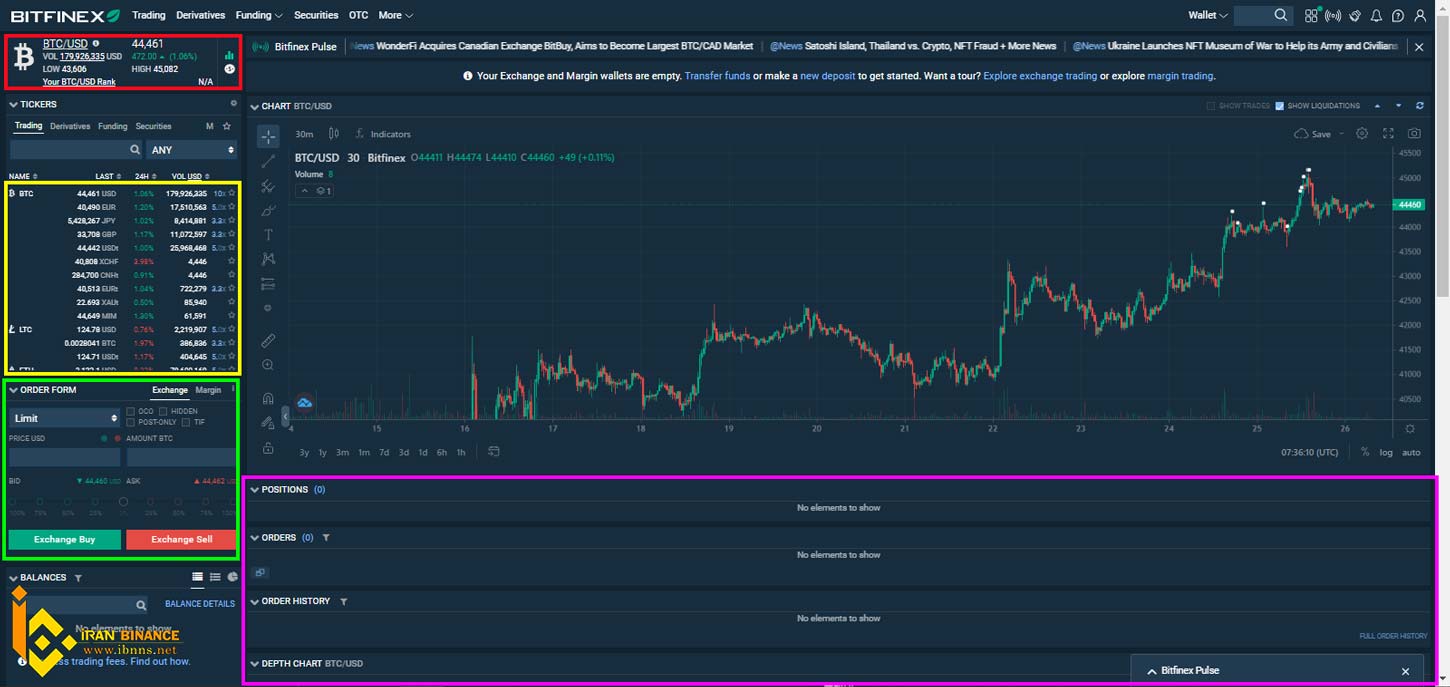Open the user account profile icon
Viewport: 1450px width, 687px height.
tap(1420, 15)
